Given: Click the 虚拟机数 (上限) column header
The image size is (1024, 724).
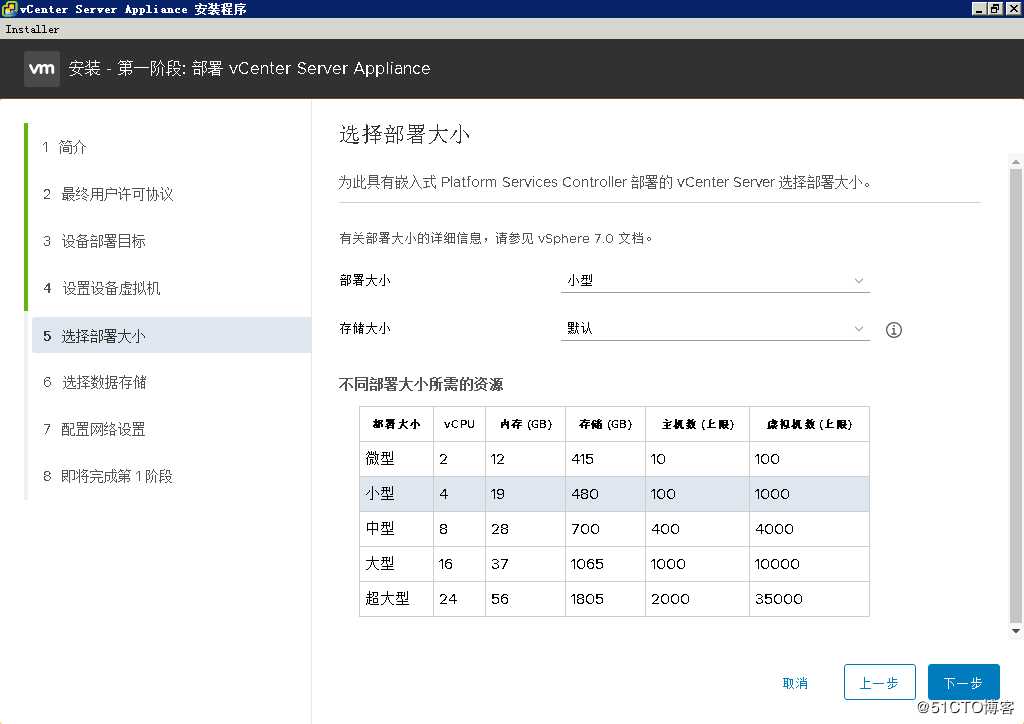Looking at the screenshot, I should click(x=809, y=424).
